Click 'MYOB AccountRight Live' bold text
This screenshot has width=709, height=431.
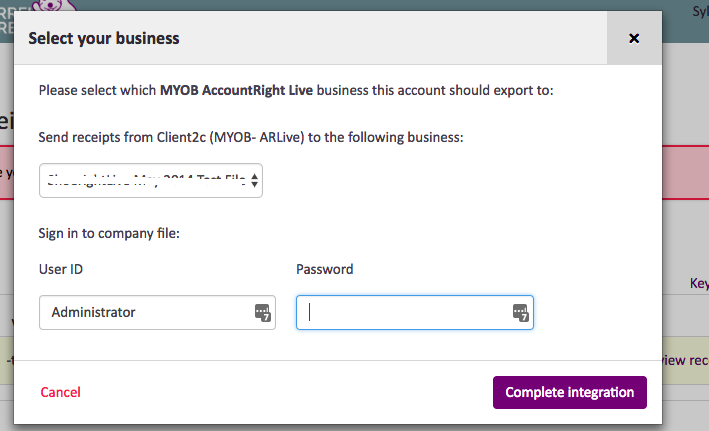tap(236, 90)
